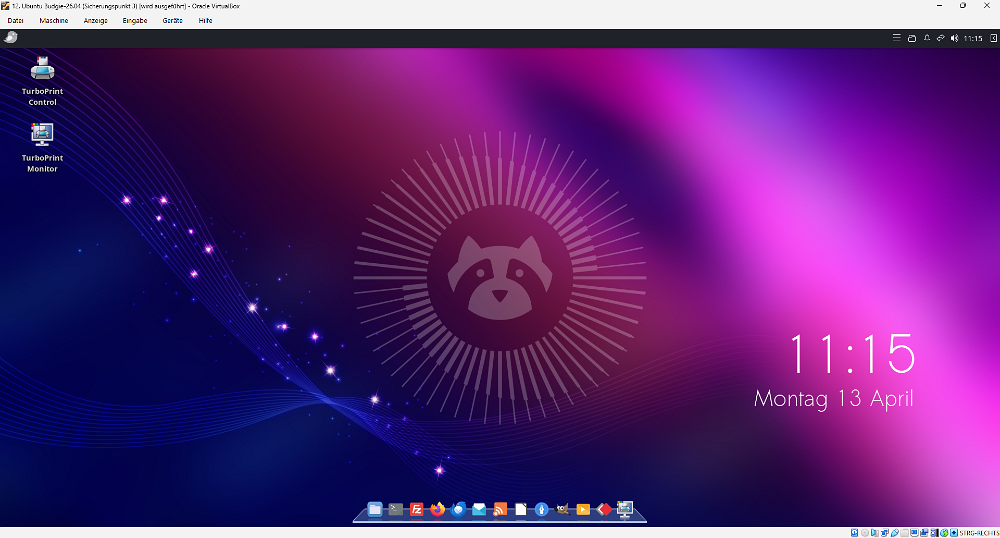Show notifications via the bell icon
The height and width of the screenshot is (538, 1000).
(x=926, y=38)
